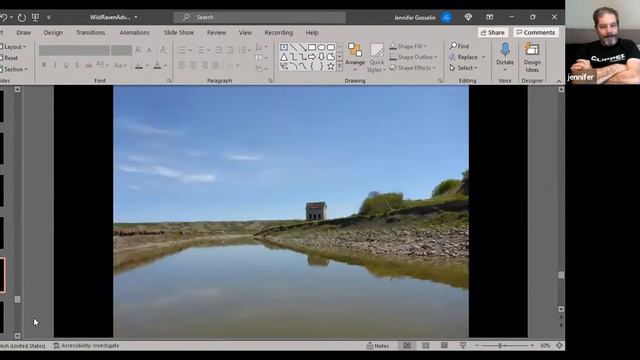Viewport: 640px width, 360px height.
Task: Open Ribbon Display Options icon
Action: (x=489, y=17)
